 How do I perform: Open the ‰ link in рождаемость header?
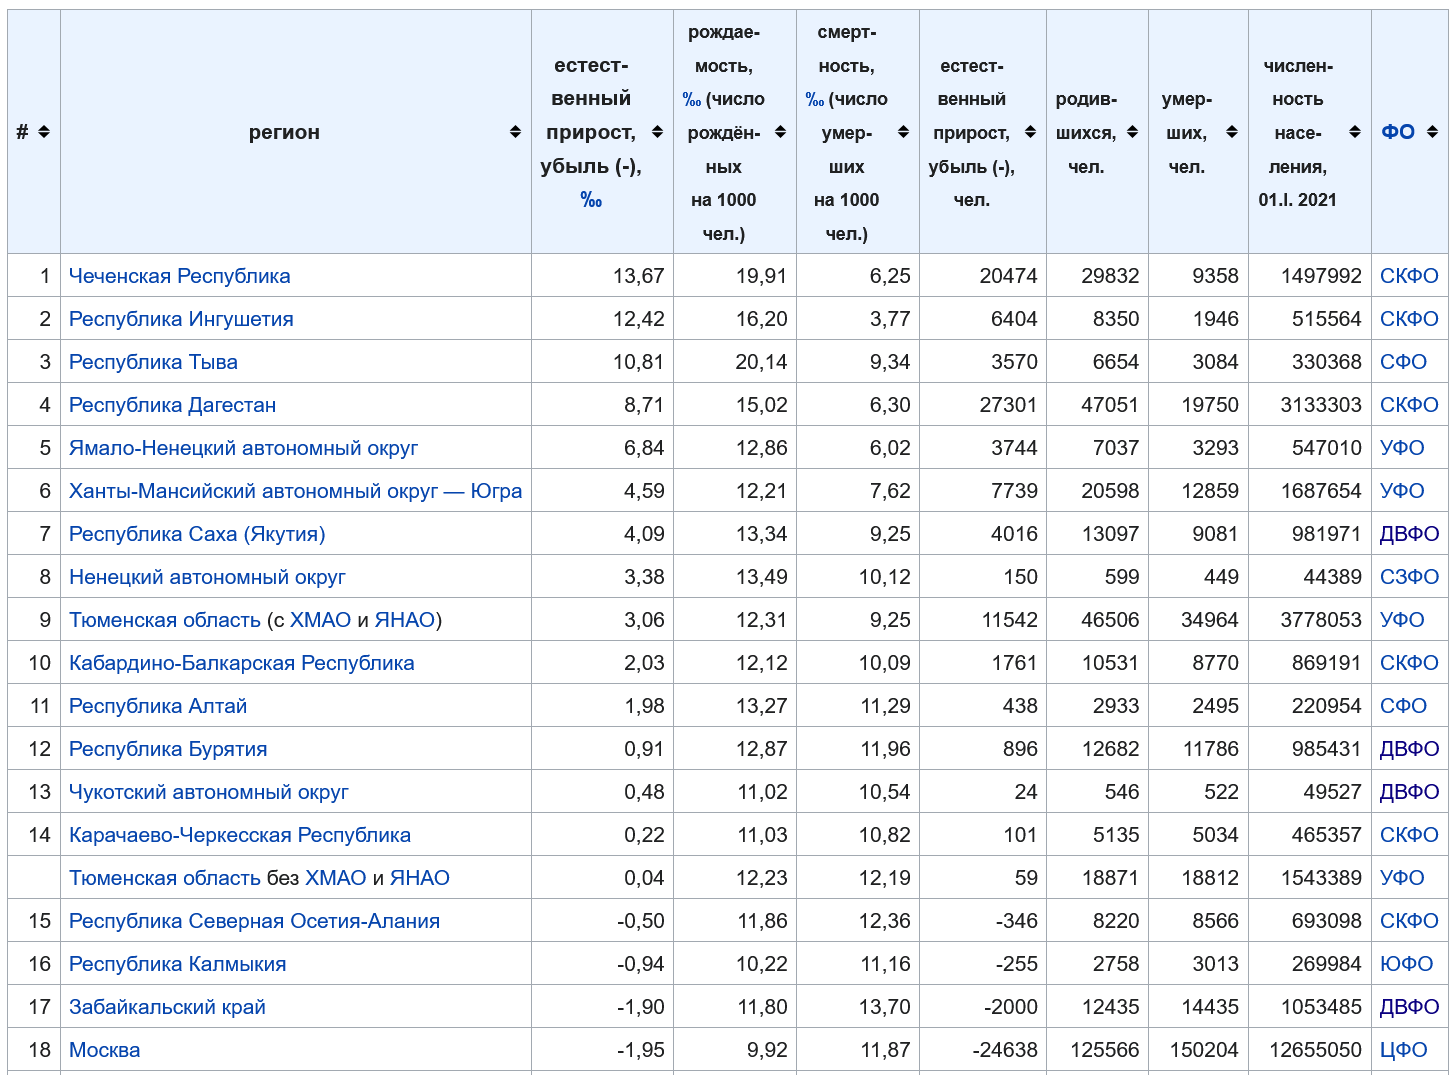692,100
